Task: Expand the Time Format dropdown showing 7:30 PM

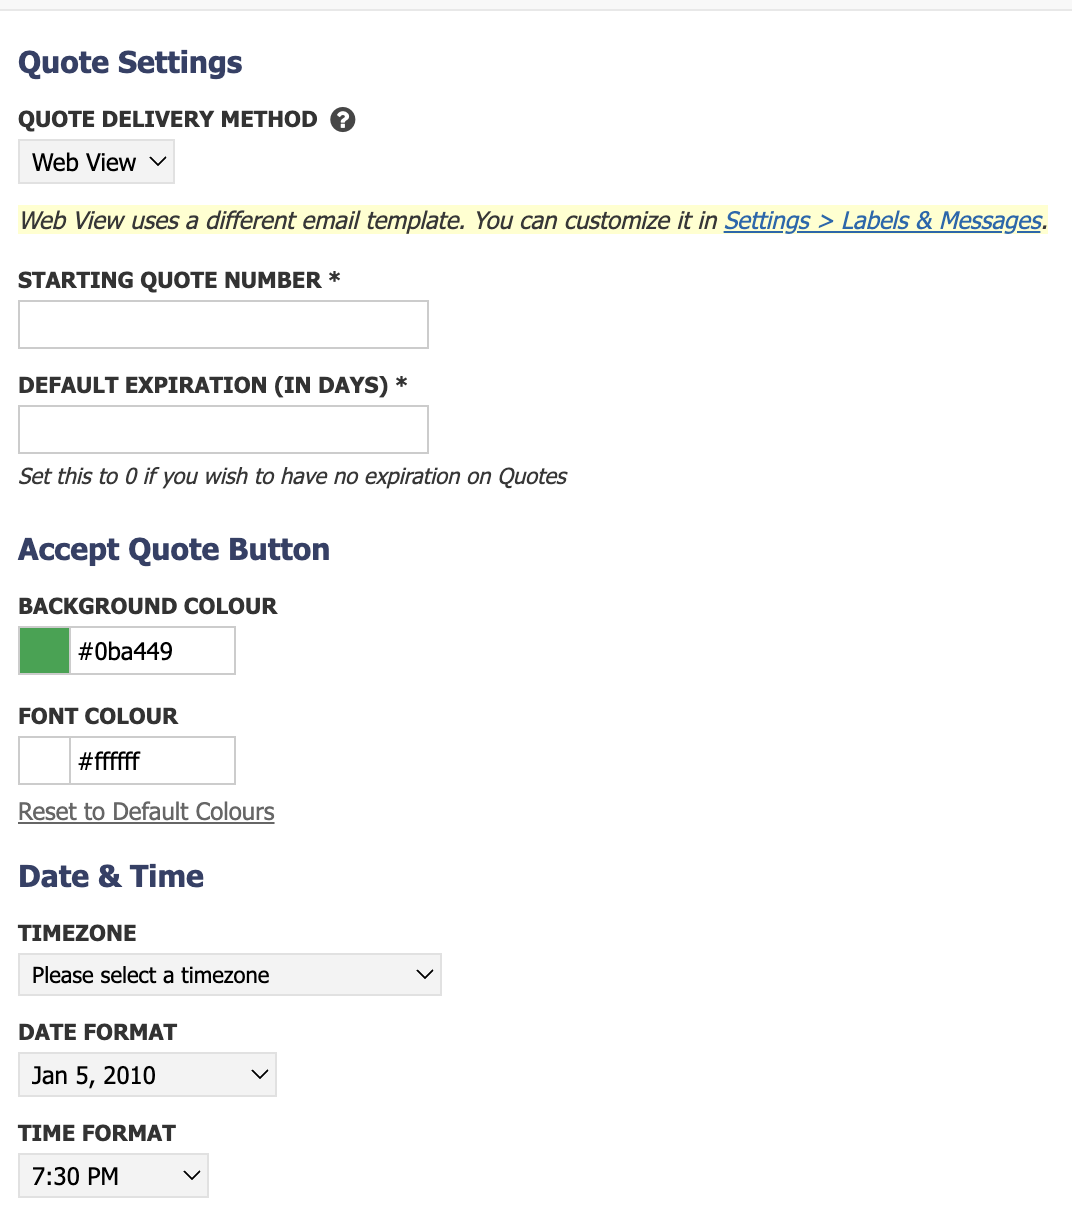Action: (x=114, y=1176)
